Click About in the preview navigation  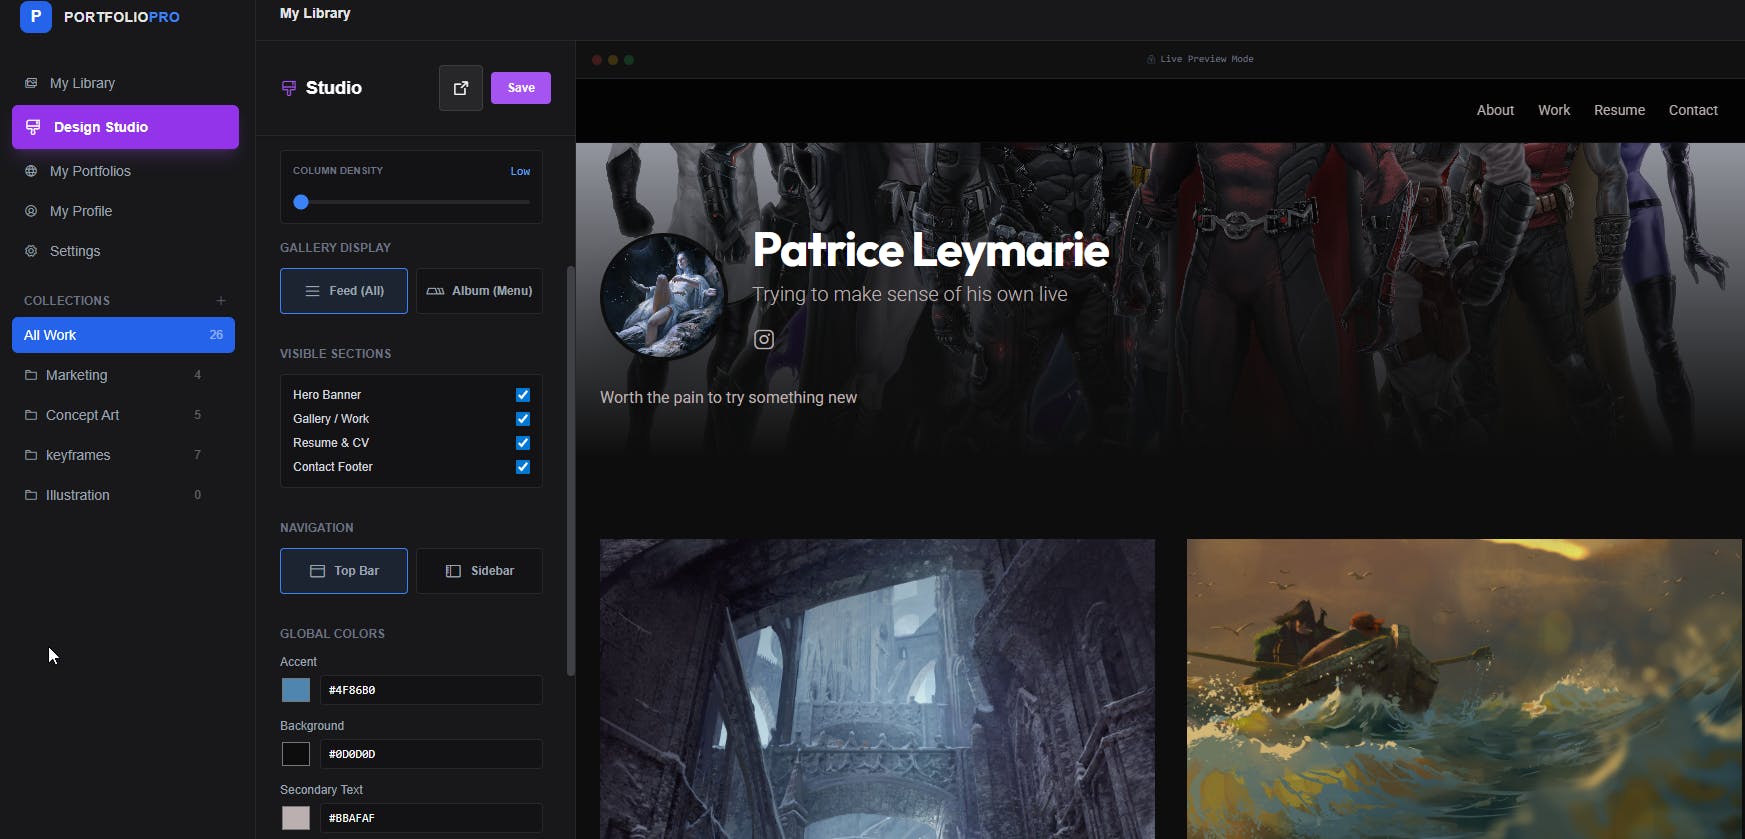1495,110
